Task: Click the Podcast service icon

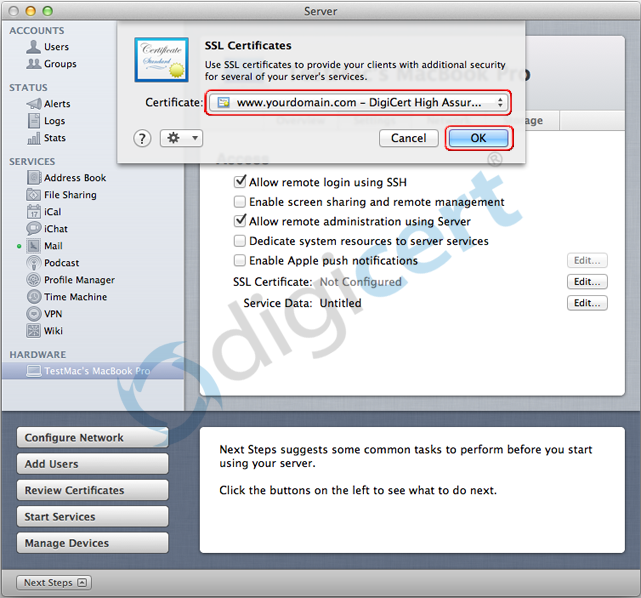Action: click(34, 263)
